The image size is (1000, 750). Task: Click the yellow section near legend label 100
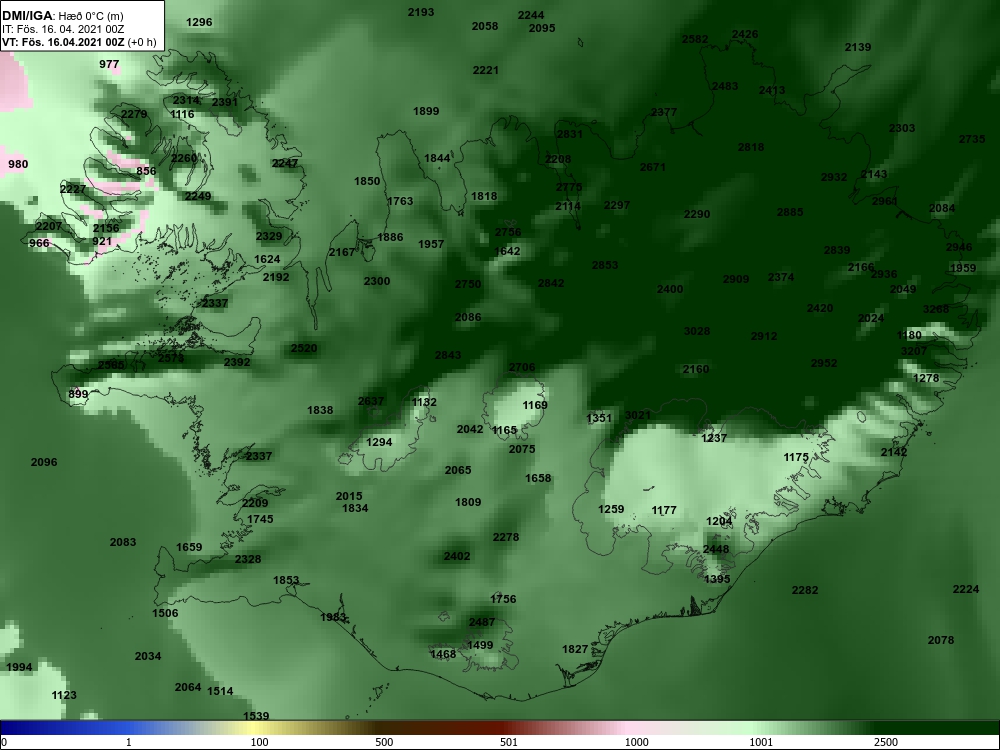[255, 728]
